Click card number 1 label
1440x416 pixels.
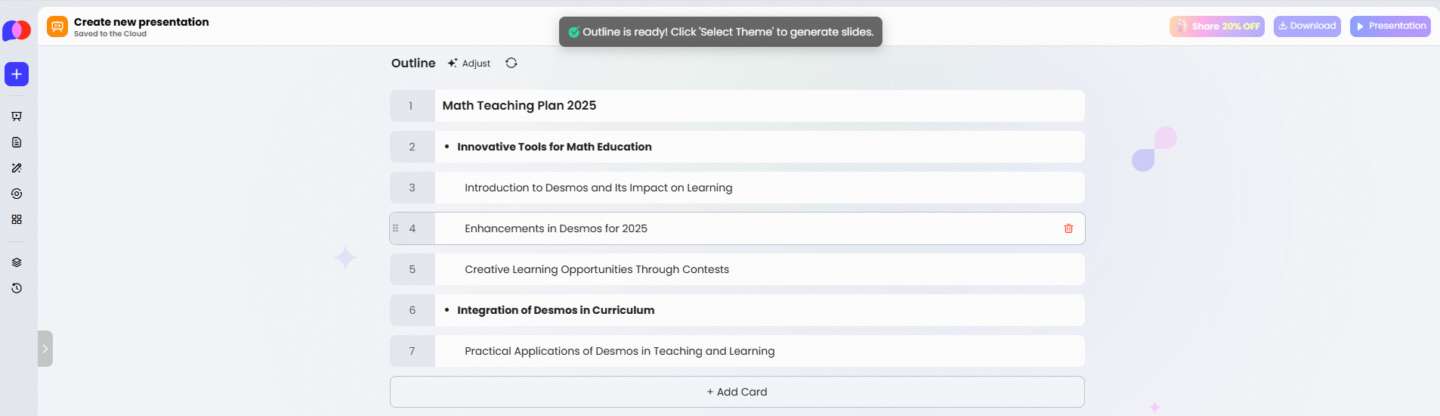(x=412, y=106)
